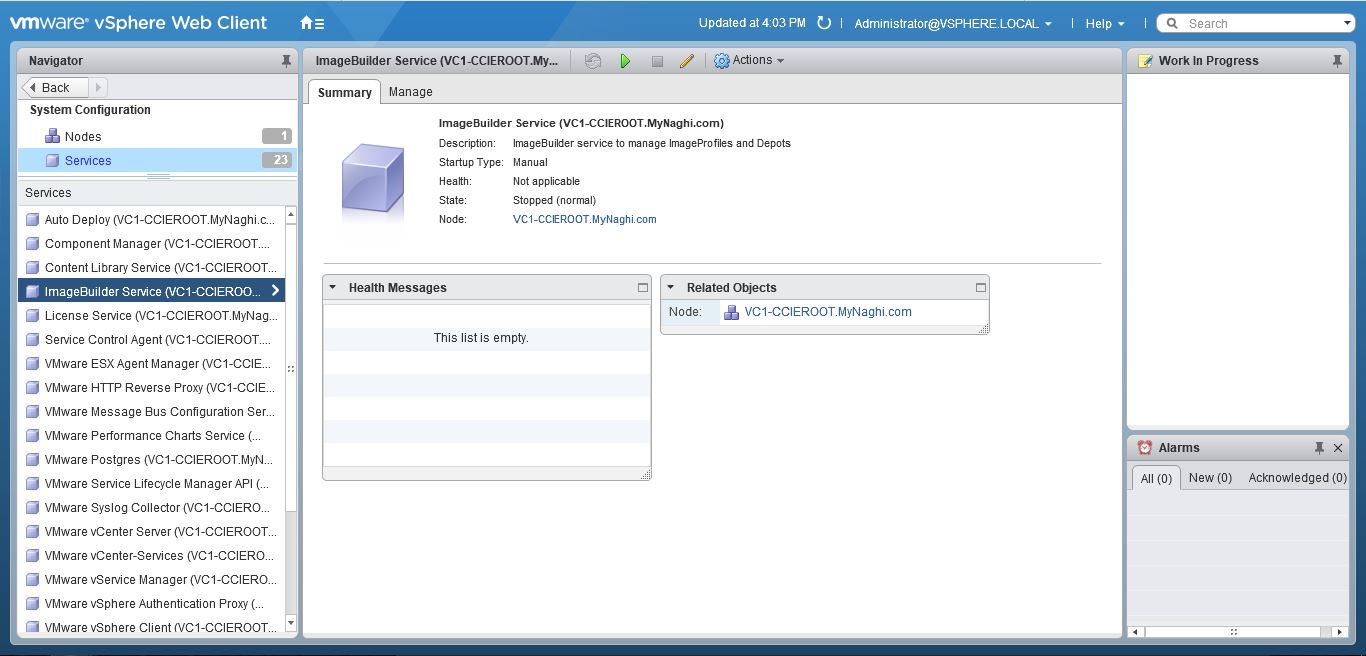
Task: Maximize the Health Messages portlet
Action: (643, 288)
